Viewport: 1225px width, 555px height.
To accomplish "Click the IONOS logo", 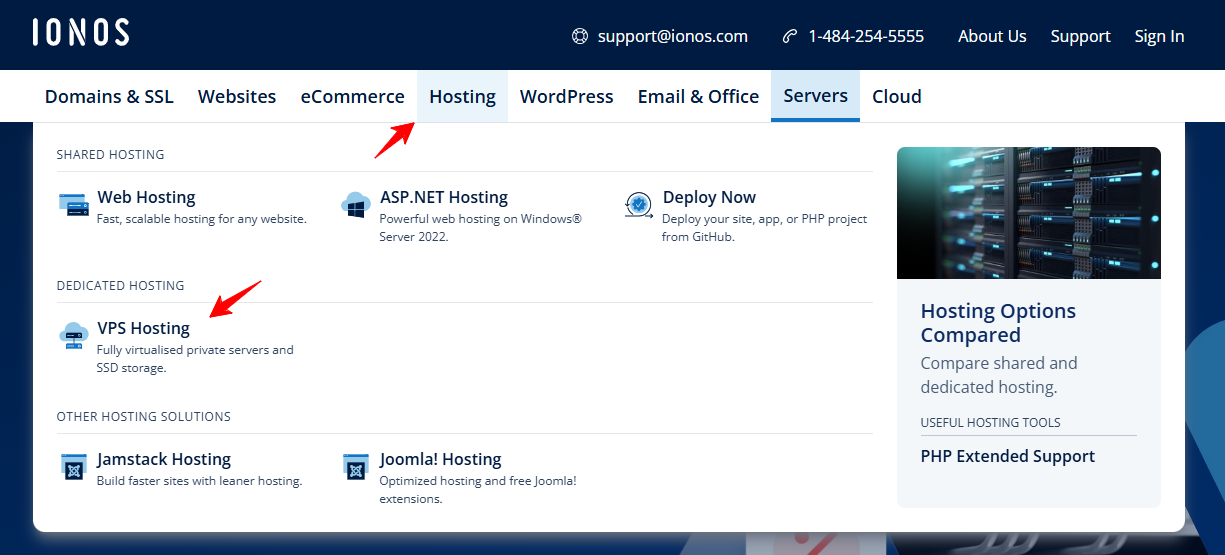I will coord(80,32).
